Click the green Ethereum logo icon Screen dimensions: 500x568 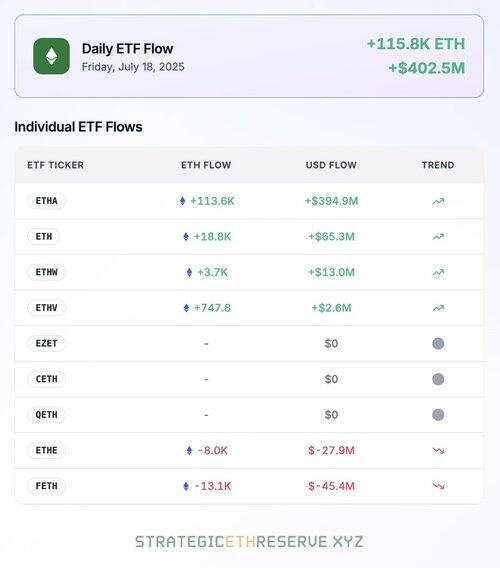click(51, 56)
